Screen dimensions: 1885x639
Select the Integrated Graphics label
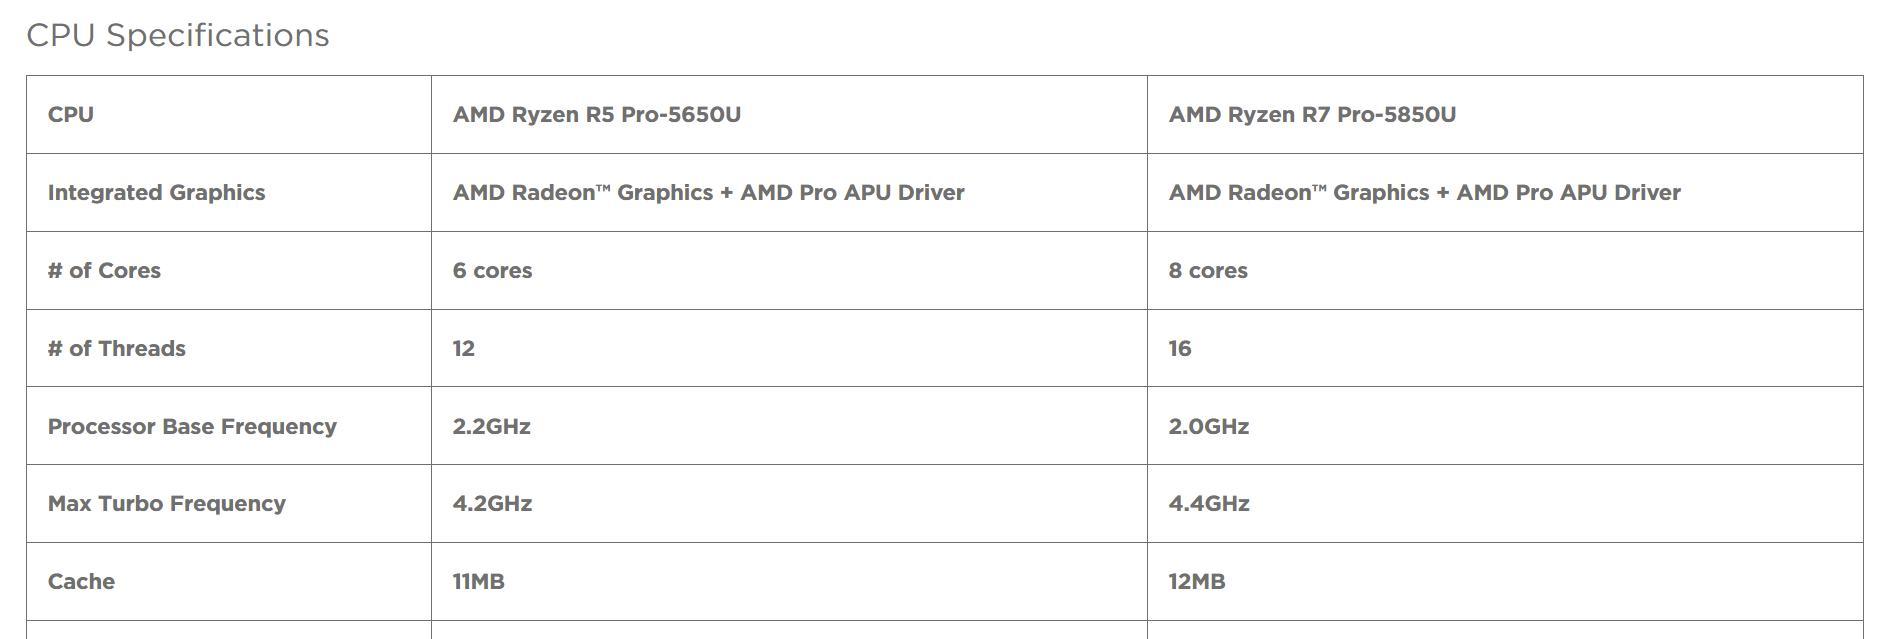[156, 192]
